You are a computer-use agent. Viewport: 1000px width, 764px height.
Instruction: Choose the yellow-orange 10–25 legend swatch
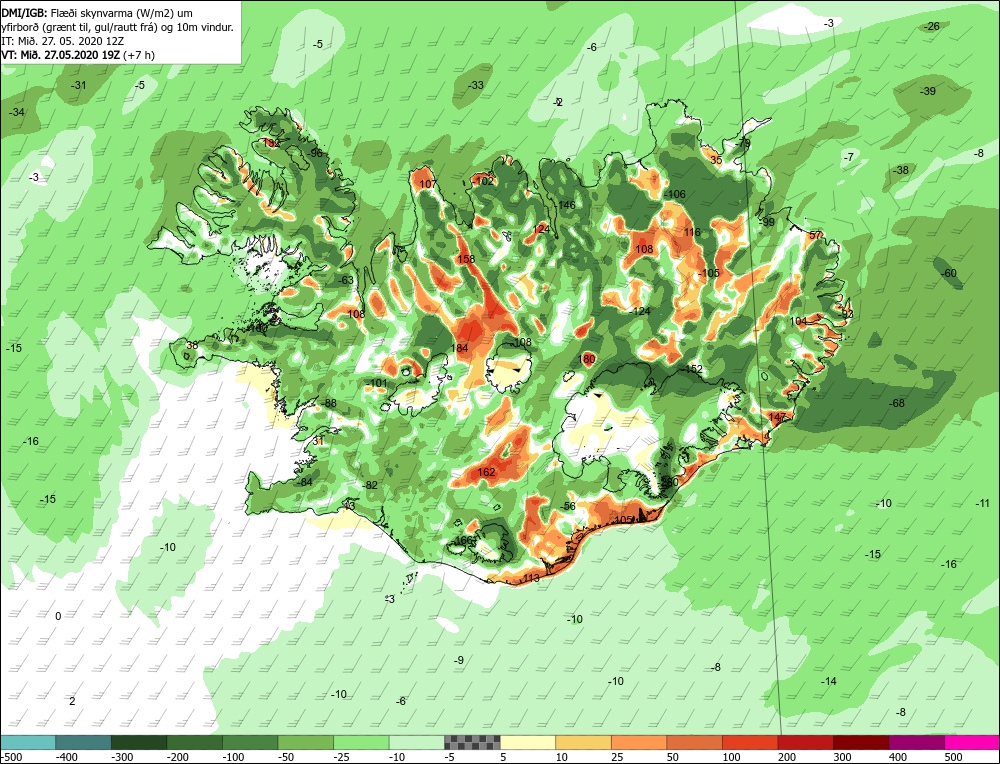(584, 742)
